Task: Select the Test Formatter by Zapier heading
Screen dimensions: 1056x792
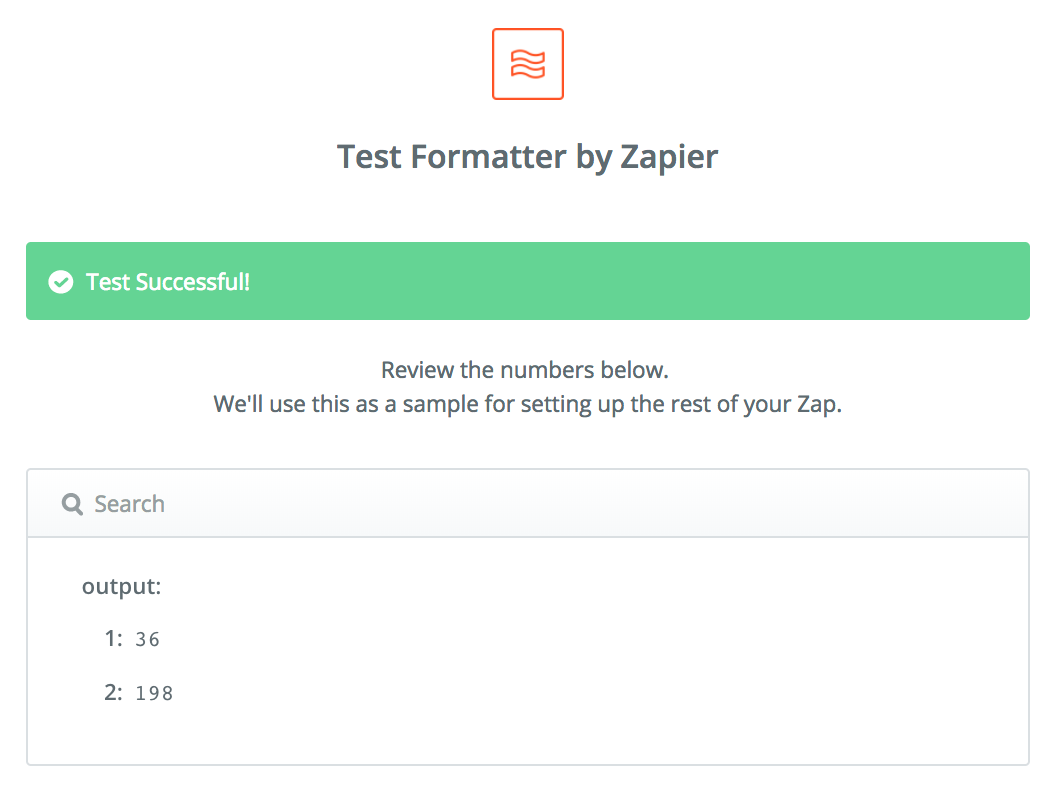Action: (x=528, y=157)
